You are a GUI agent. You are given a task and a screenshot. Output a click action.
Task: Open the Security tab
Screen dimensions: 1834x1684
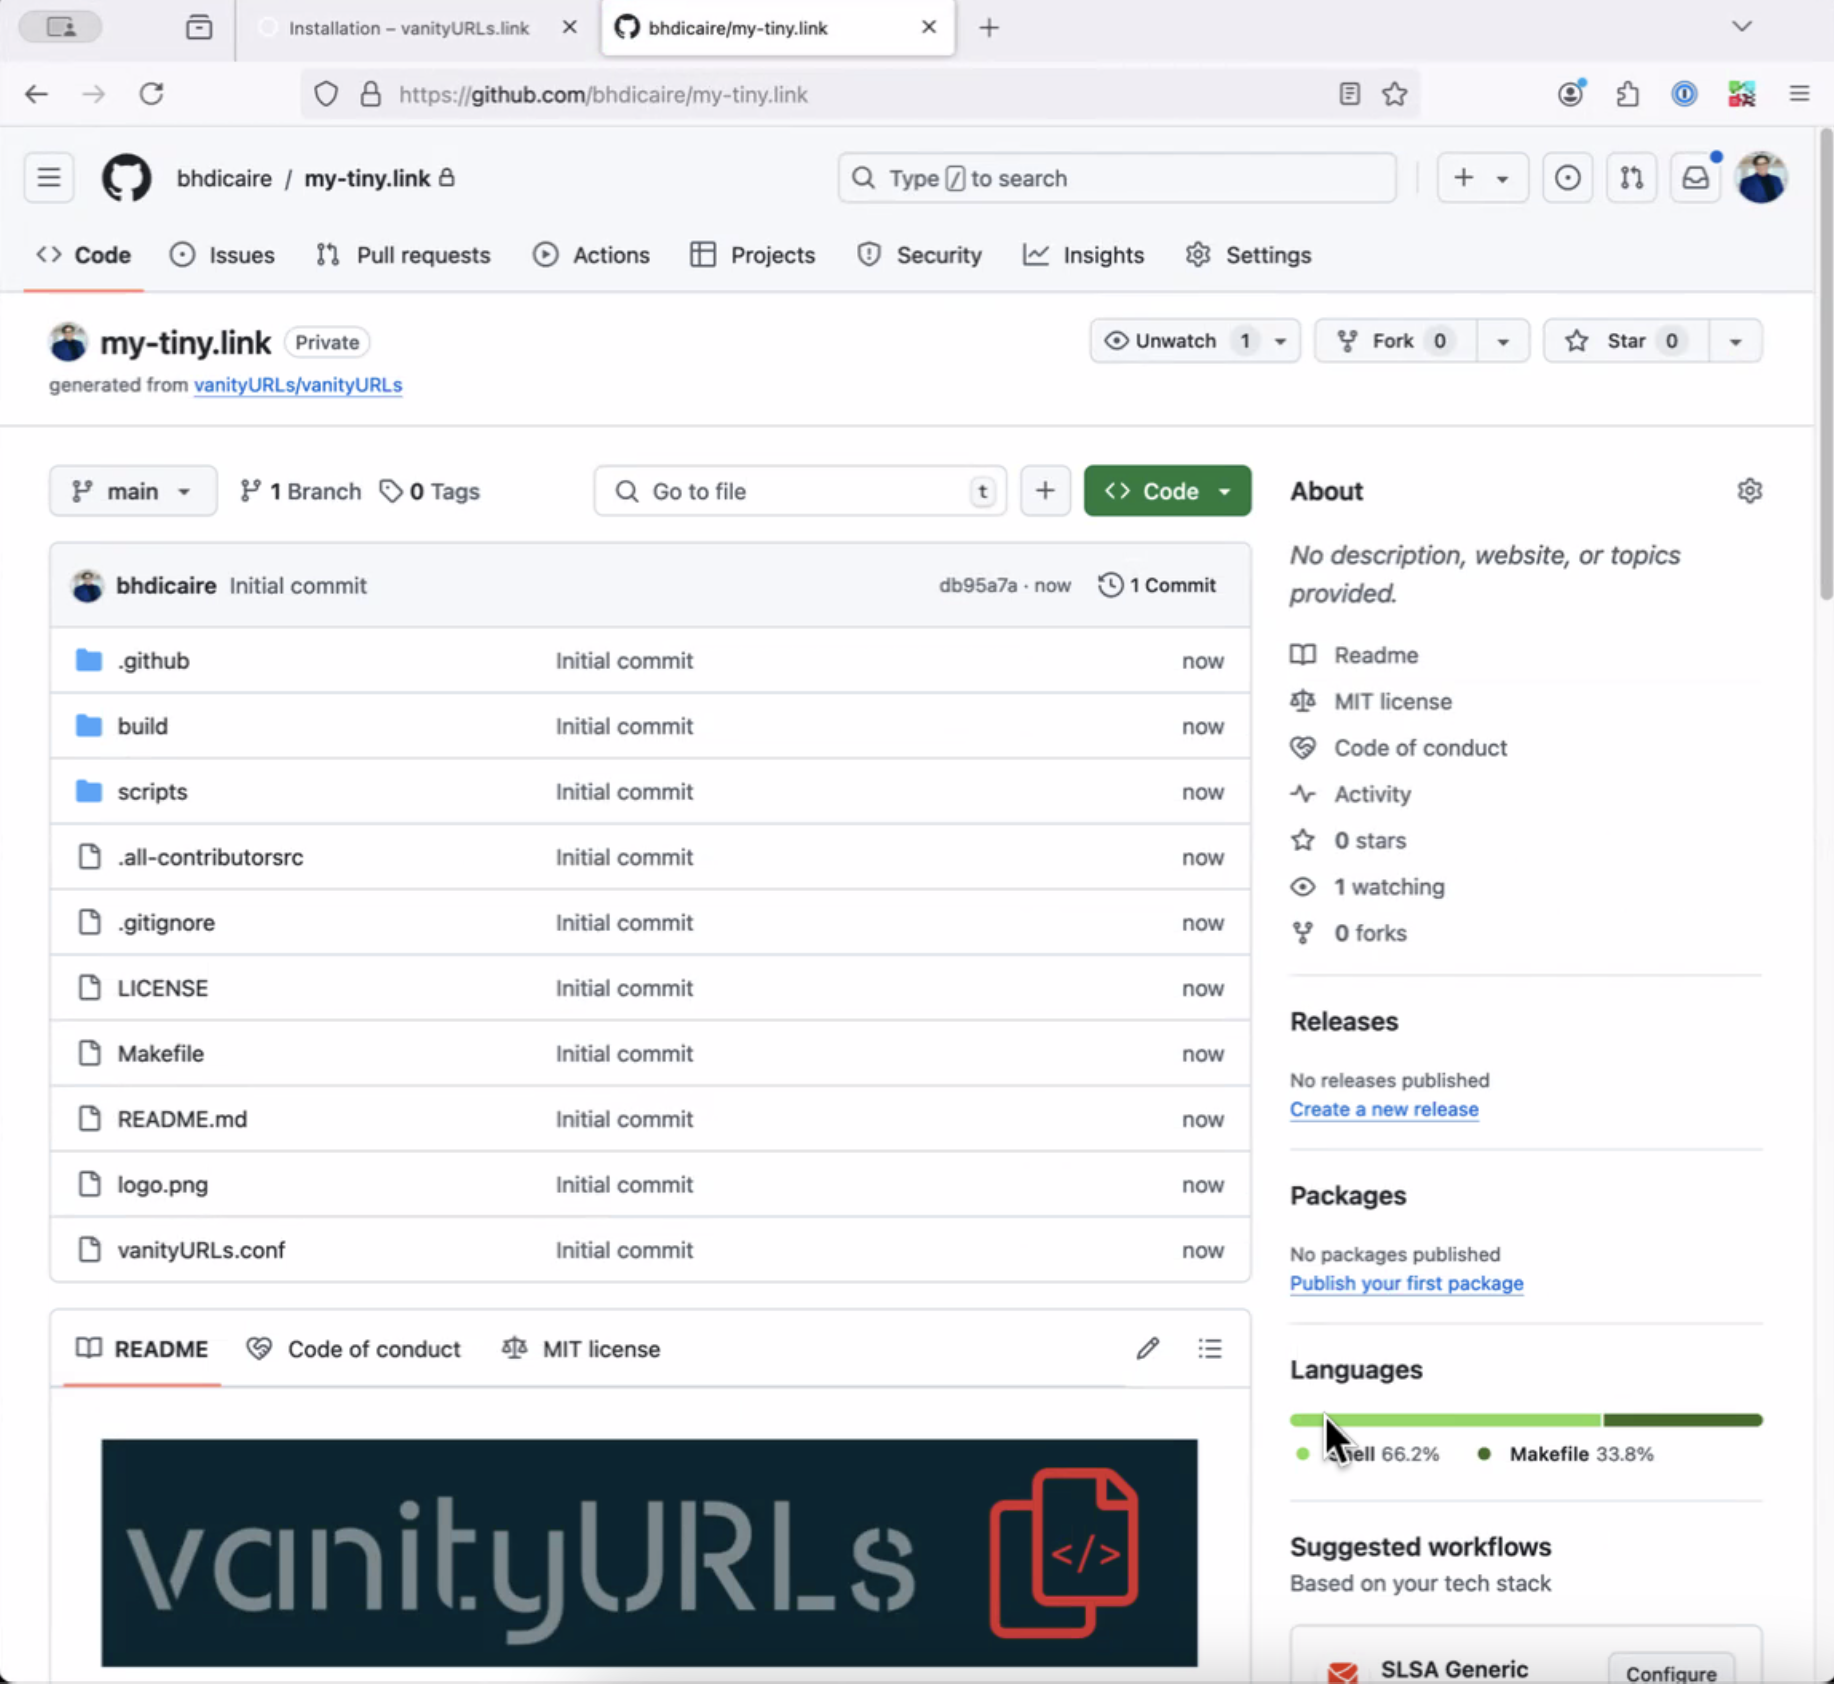(919, 255)
